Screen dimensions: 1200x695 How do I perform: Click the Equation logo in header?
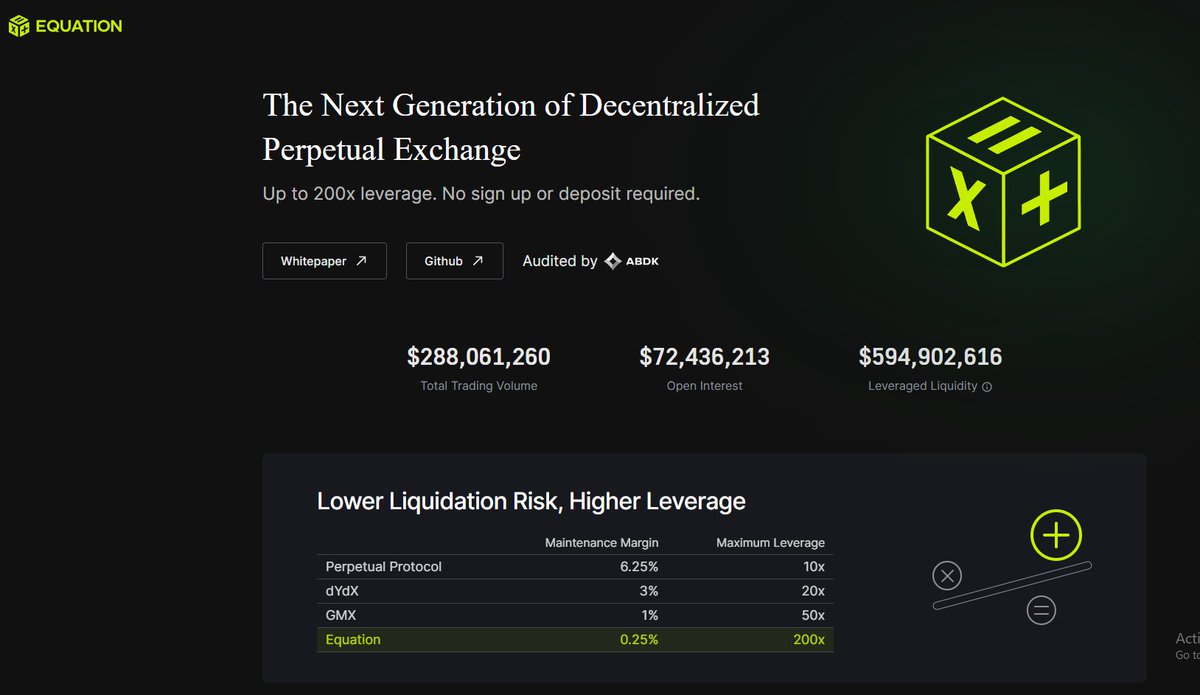pos(65,27)
